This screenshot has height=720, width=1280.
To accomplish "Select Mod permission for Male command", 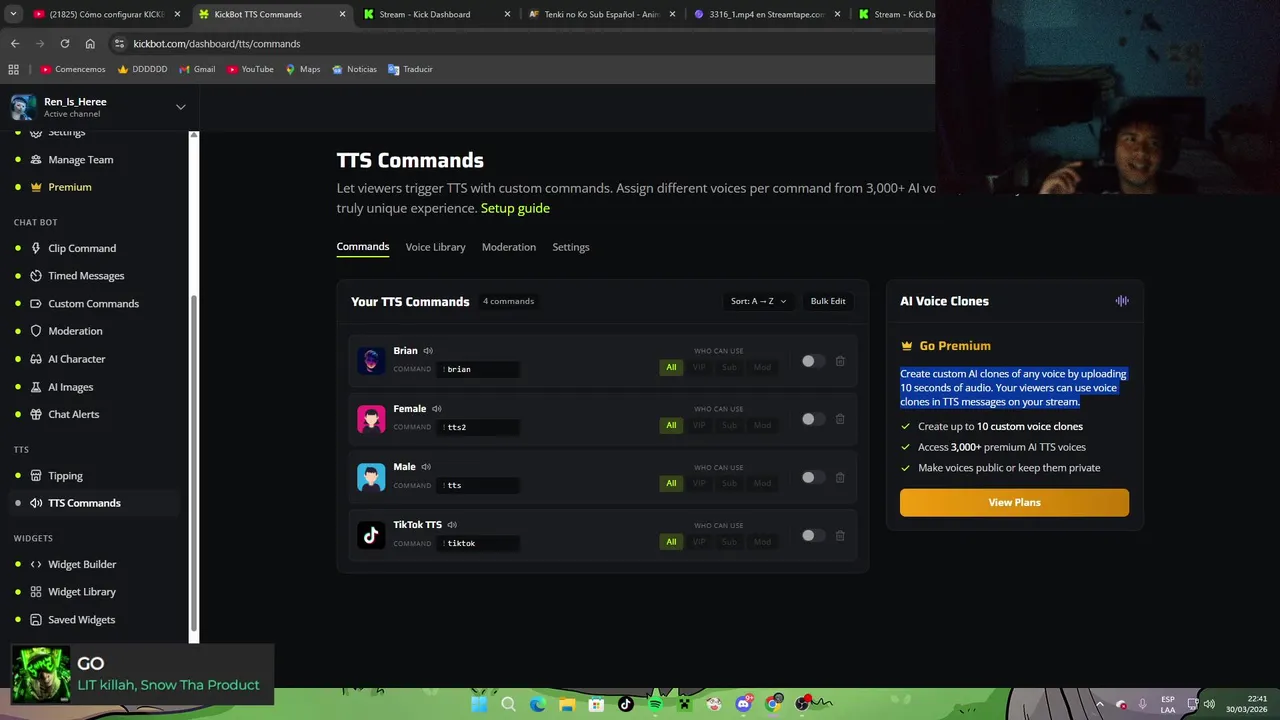I will 762,483.
